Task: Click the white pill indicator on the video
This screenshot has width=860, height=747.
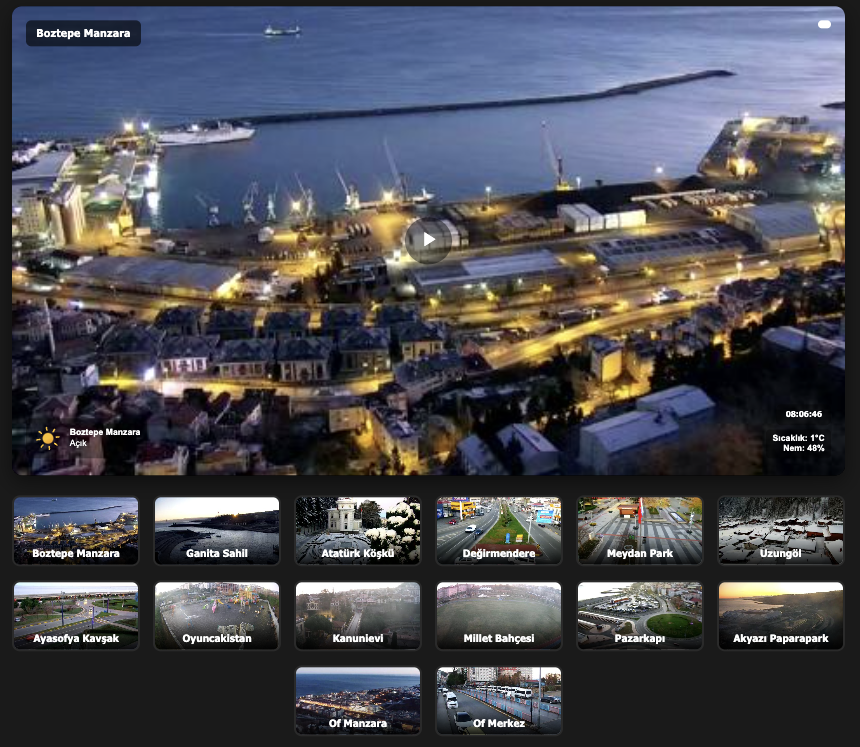Action: pyautogui.click(x=824, y=24)
